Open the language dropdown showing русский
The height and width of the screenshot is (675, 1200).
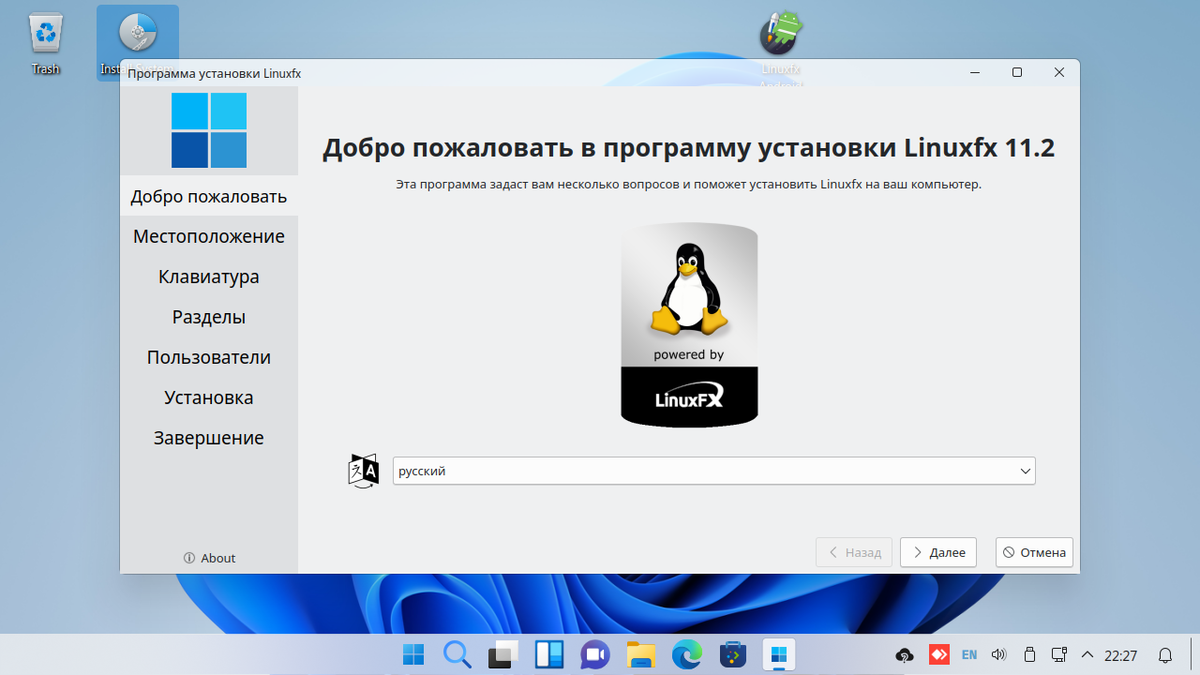tap(714, 471)
